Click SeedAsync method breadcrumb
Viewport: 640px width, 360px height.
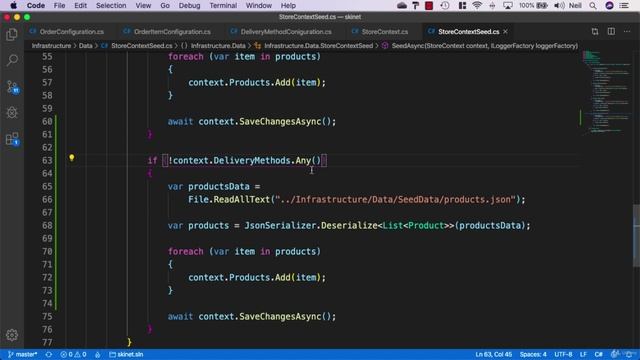[484, 46]
